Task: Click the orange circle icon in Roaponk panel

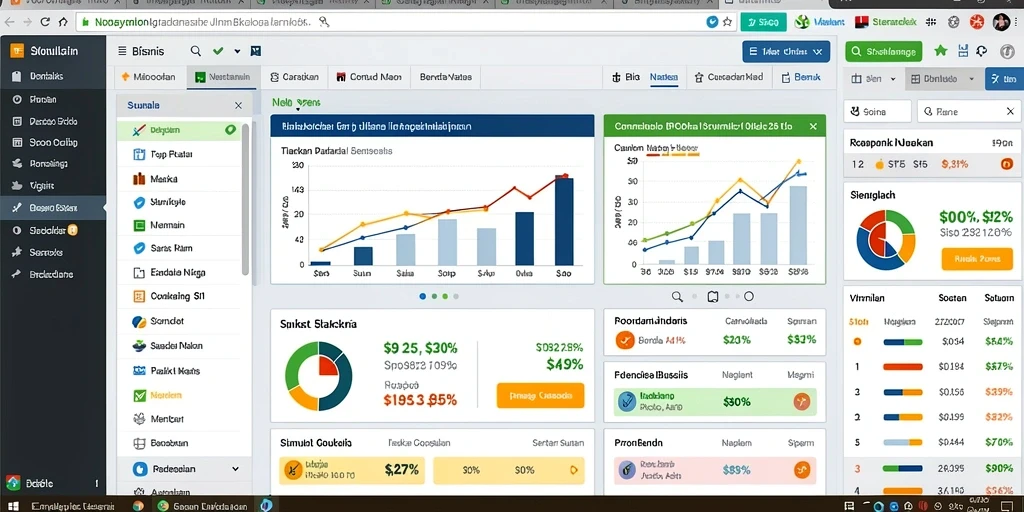Action: click(x=1006, y=165)
